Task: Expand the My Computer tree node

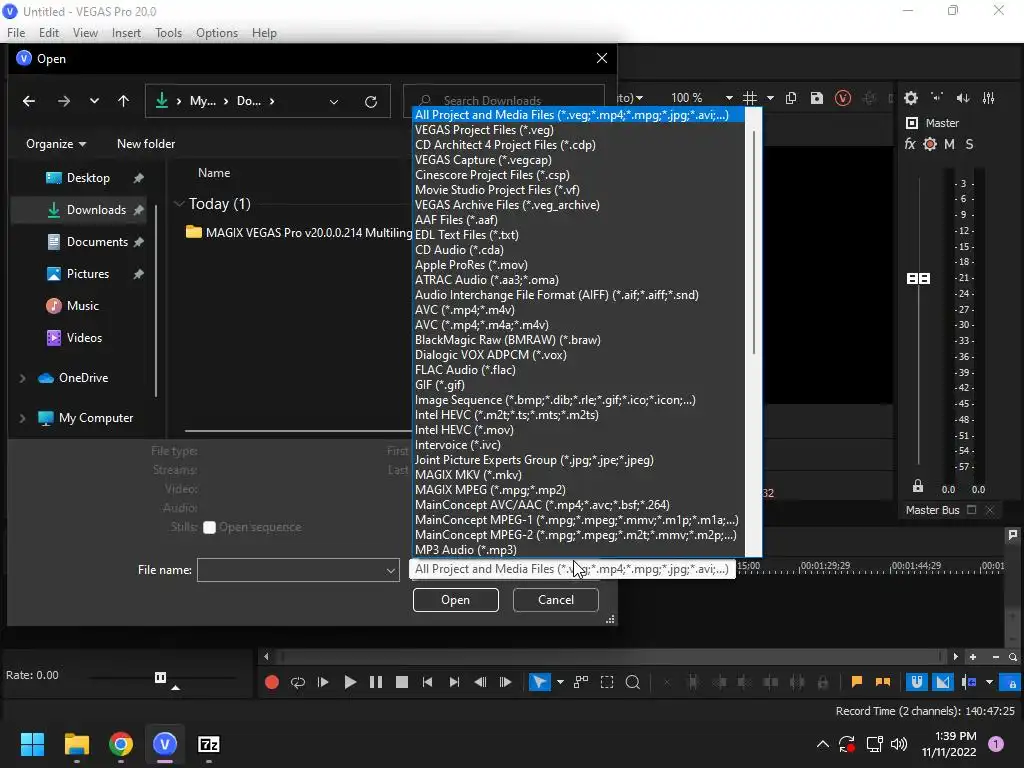Action: tap(22, 418)
